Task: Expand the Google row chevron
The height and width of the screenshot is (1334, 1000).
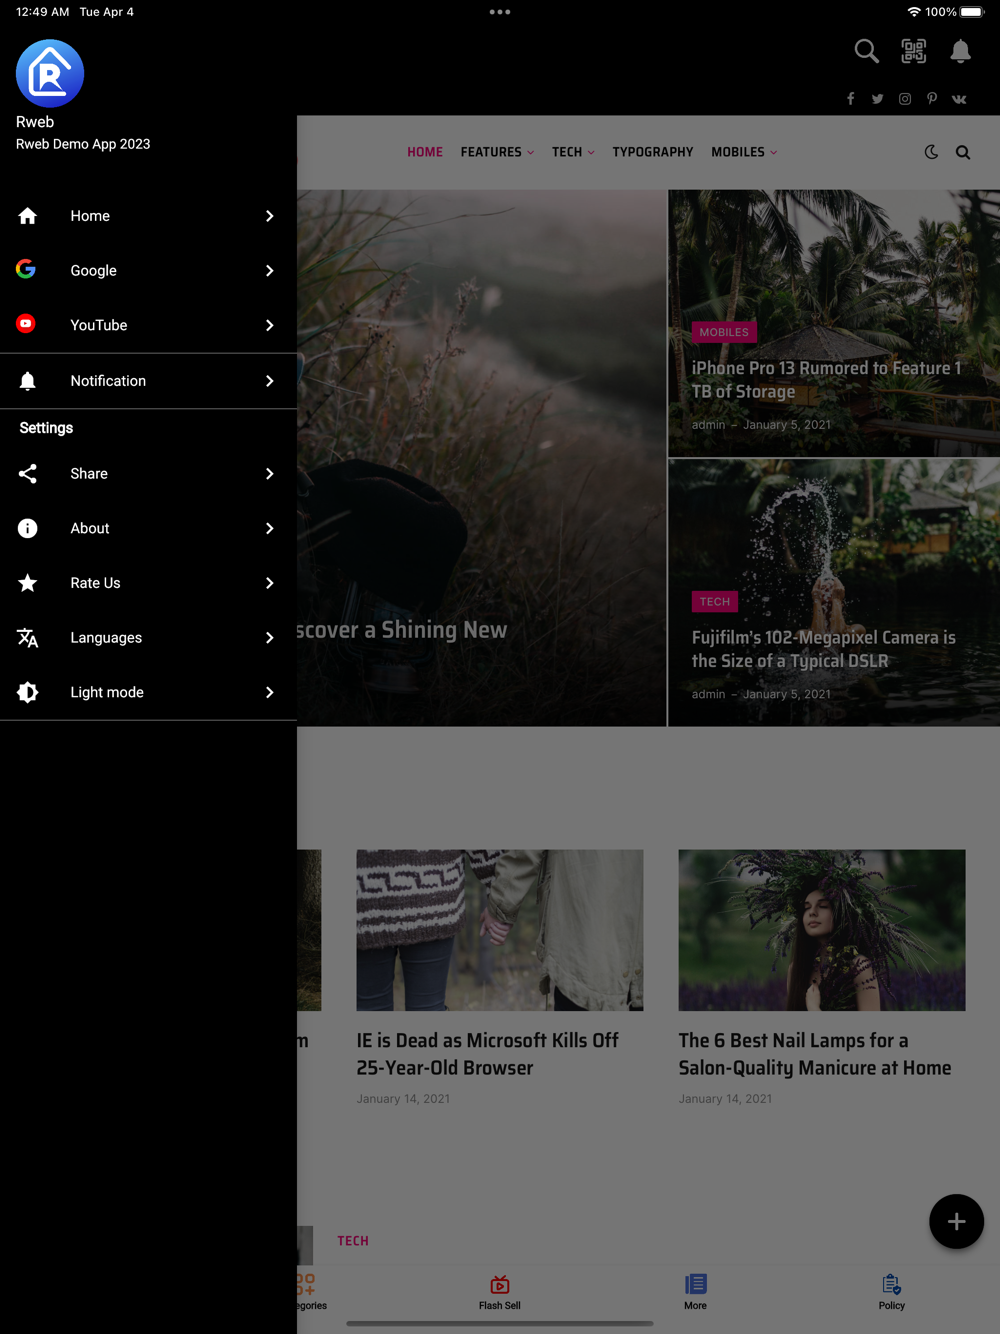Action: [270, 271]
